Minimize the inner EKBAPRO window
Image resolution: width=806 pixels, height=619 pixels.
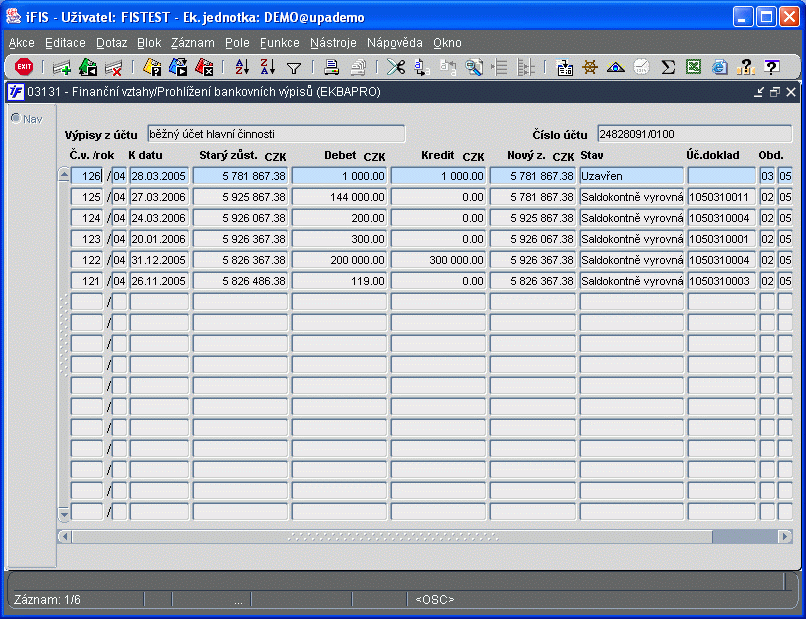coord(759,92)
